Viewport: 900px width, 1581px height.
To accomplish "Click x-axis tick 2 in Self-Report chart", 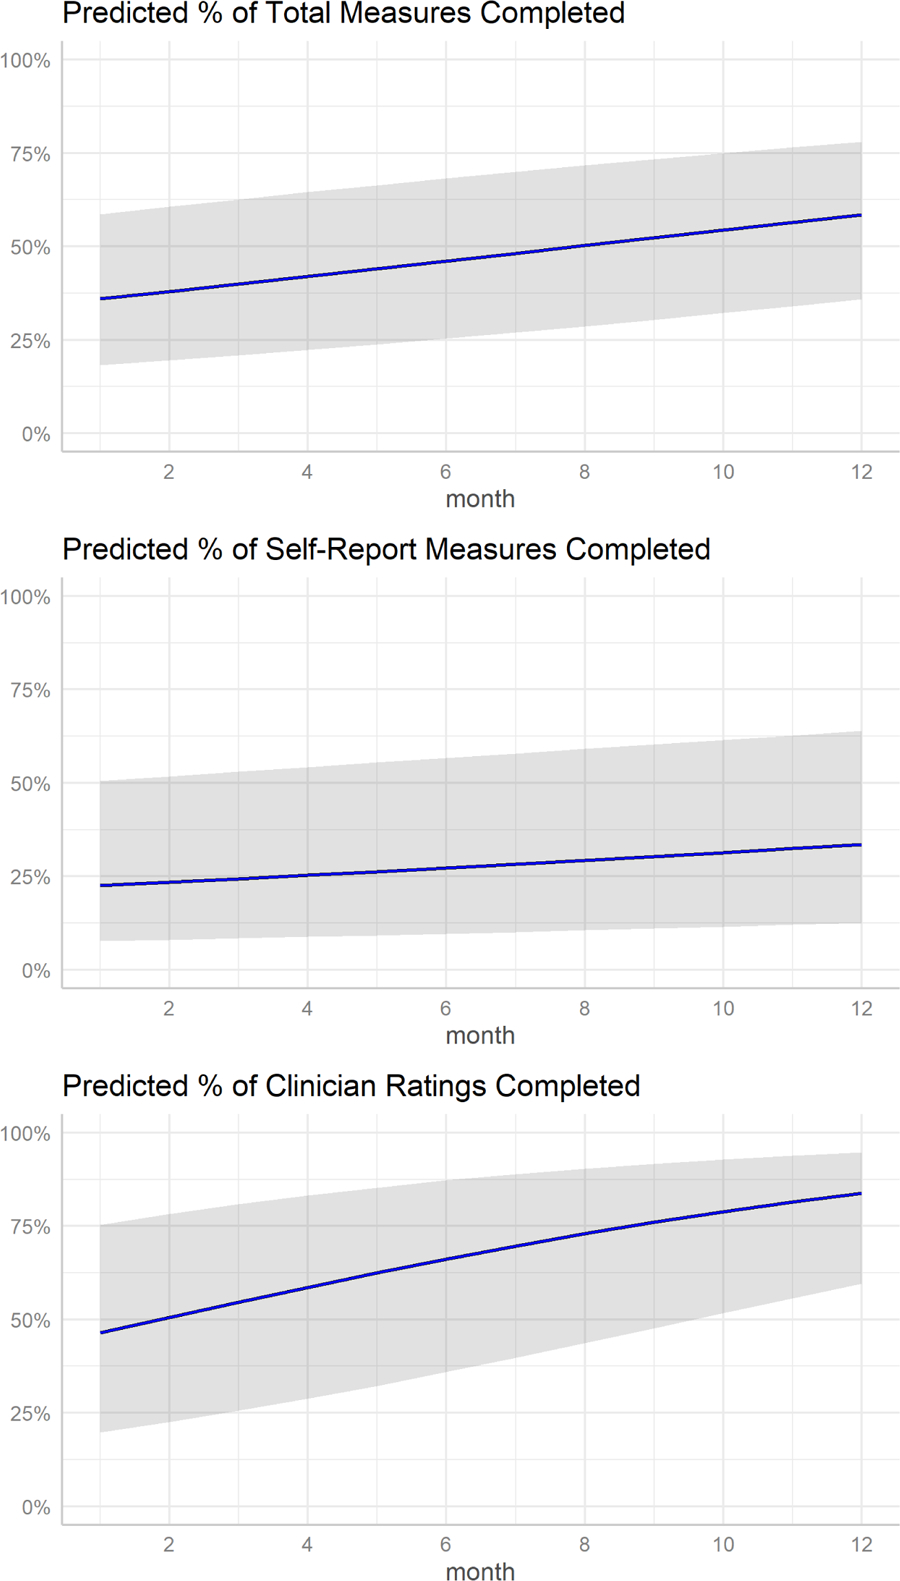I will [x=169, y=1009].
